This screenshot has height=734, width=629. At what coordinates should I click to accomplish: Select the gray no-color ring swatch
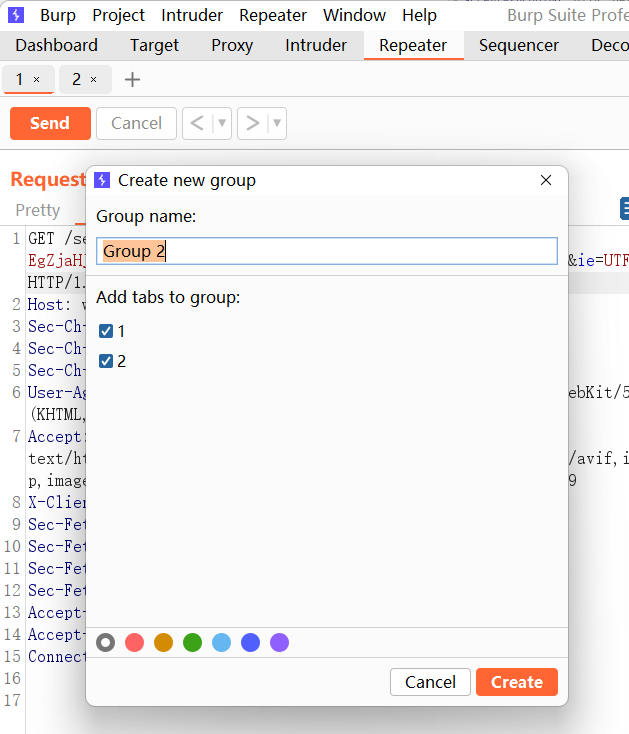click(x=105, y=643)
